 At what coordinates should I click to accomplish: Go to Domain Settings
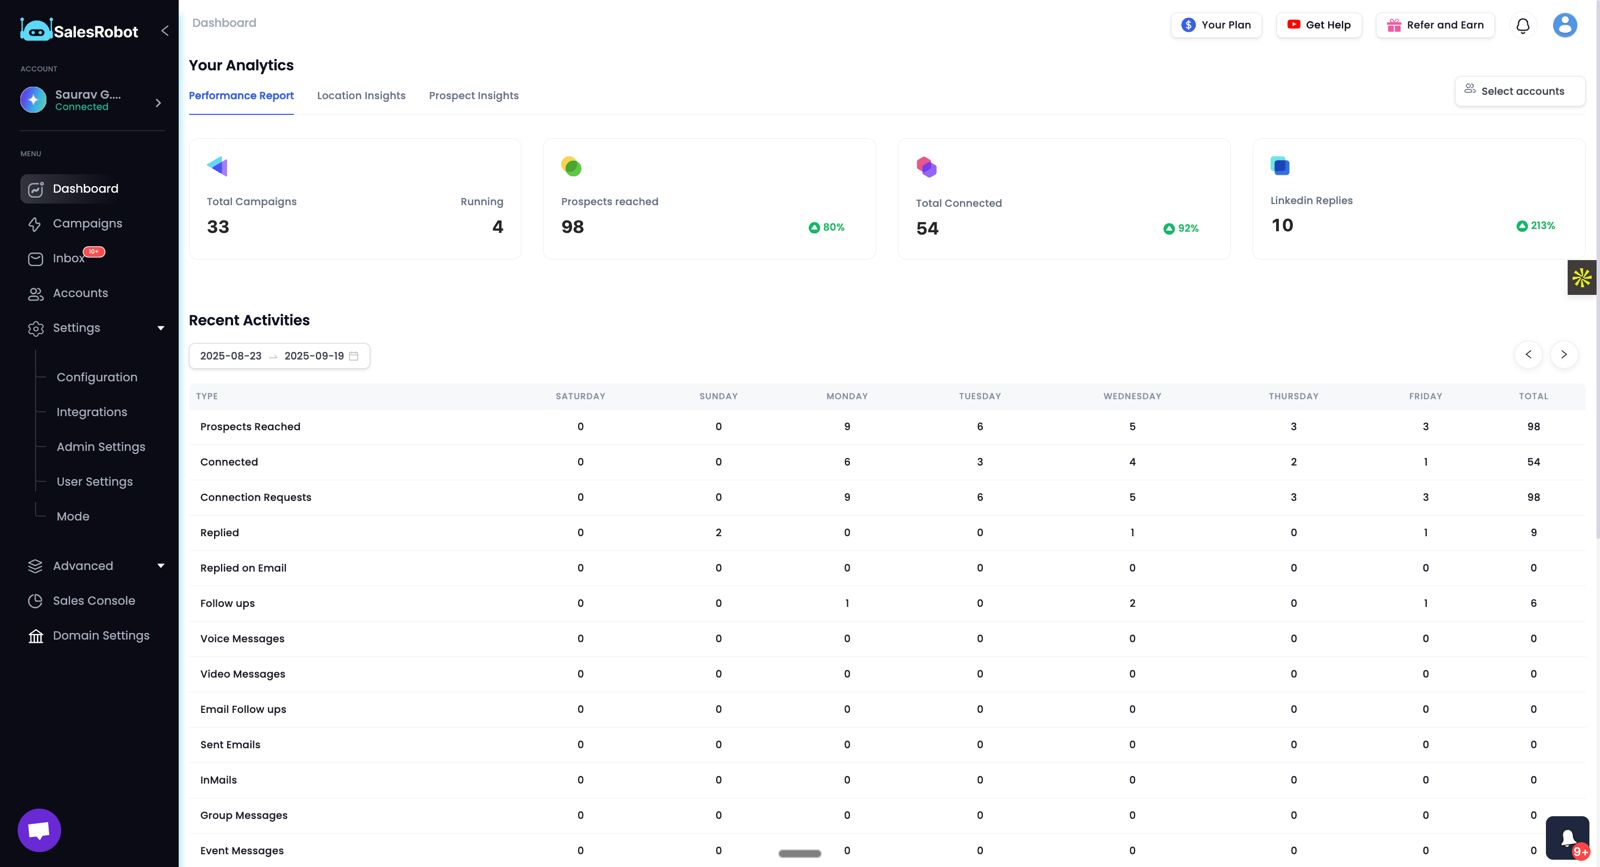point(100,636)
